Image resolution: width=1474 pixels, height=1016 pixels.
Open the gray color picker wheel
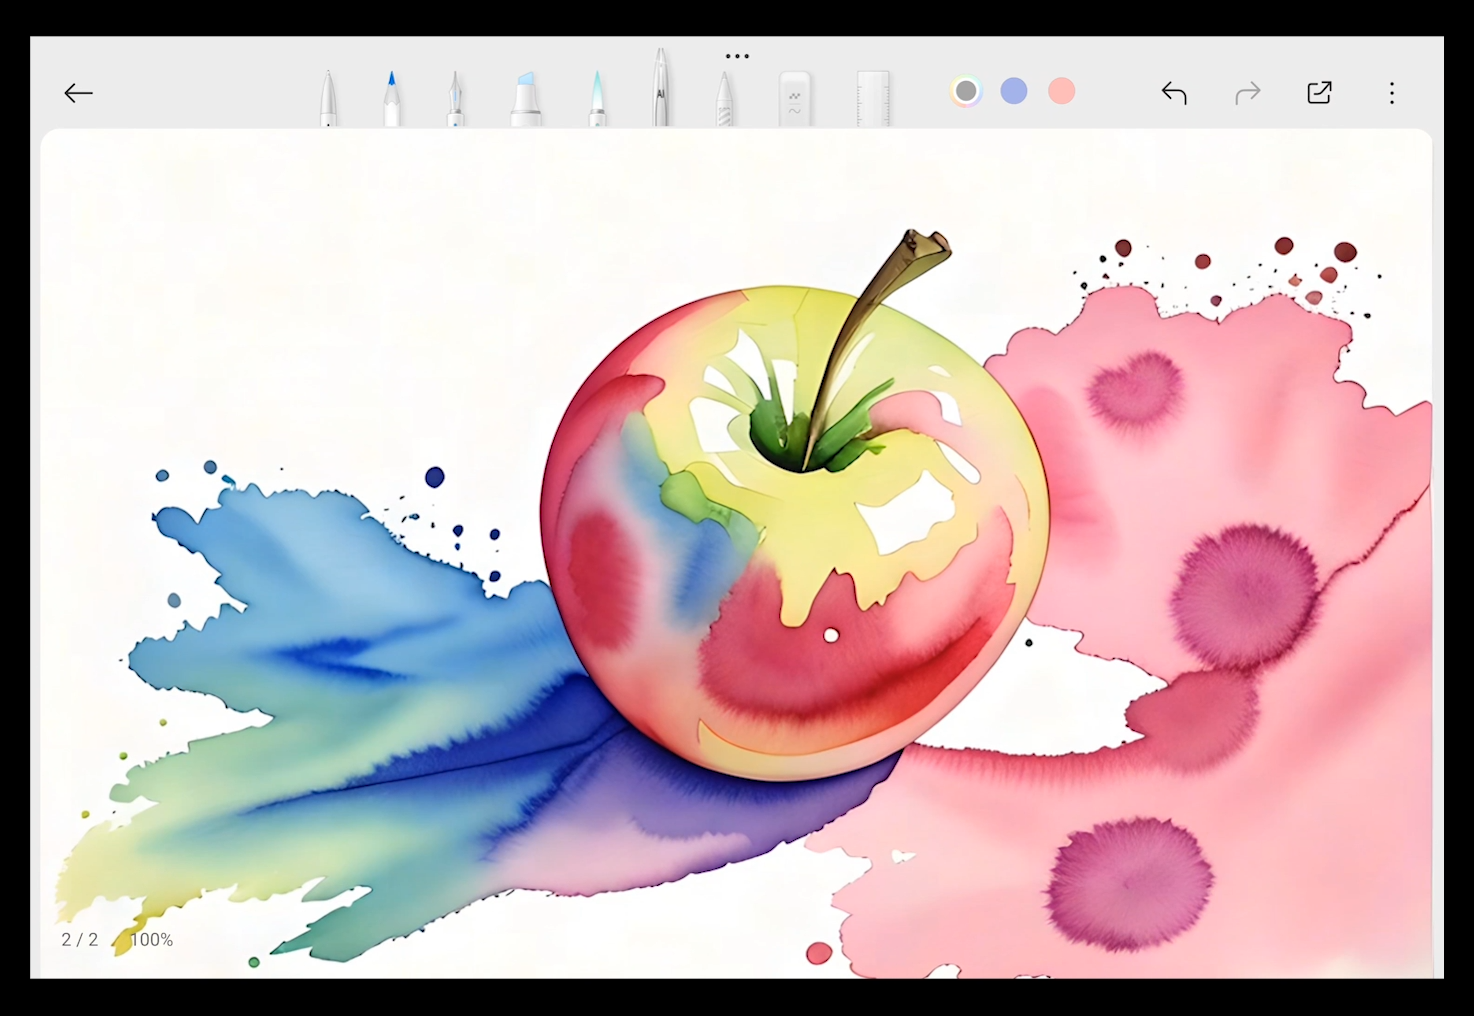pyautogui.click(x=966, y=92)
